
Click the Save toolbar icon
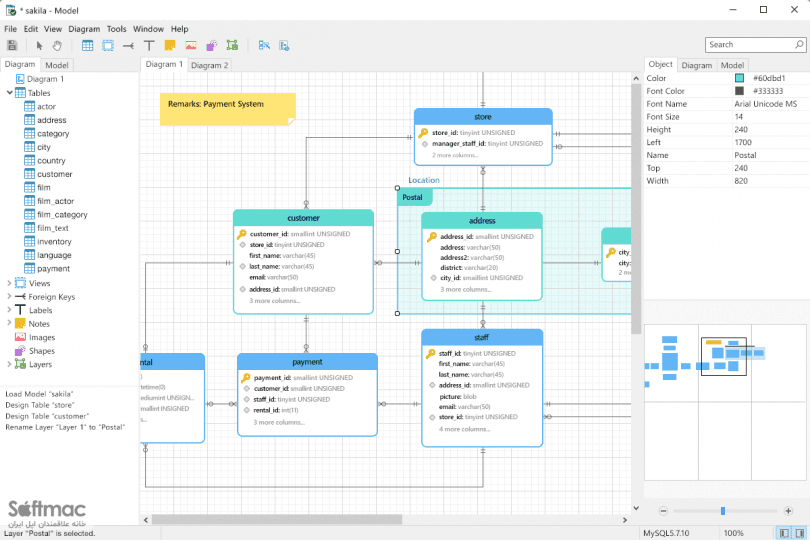click(12, 45)
